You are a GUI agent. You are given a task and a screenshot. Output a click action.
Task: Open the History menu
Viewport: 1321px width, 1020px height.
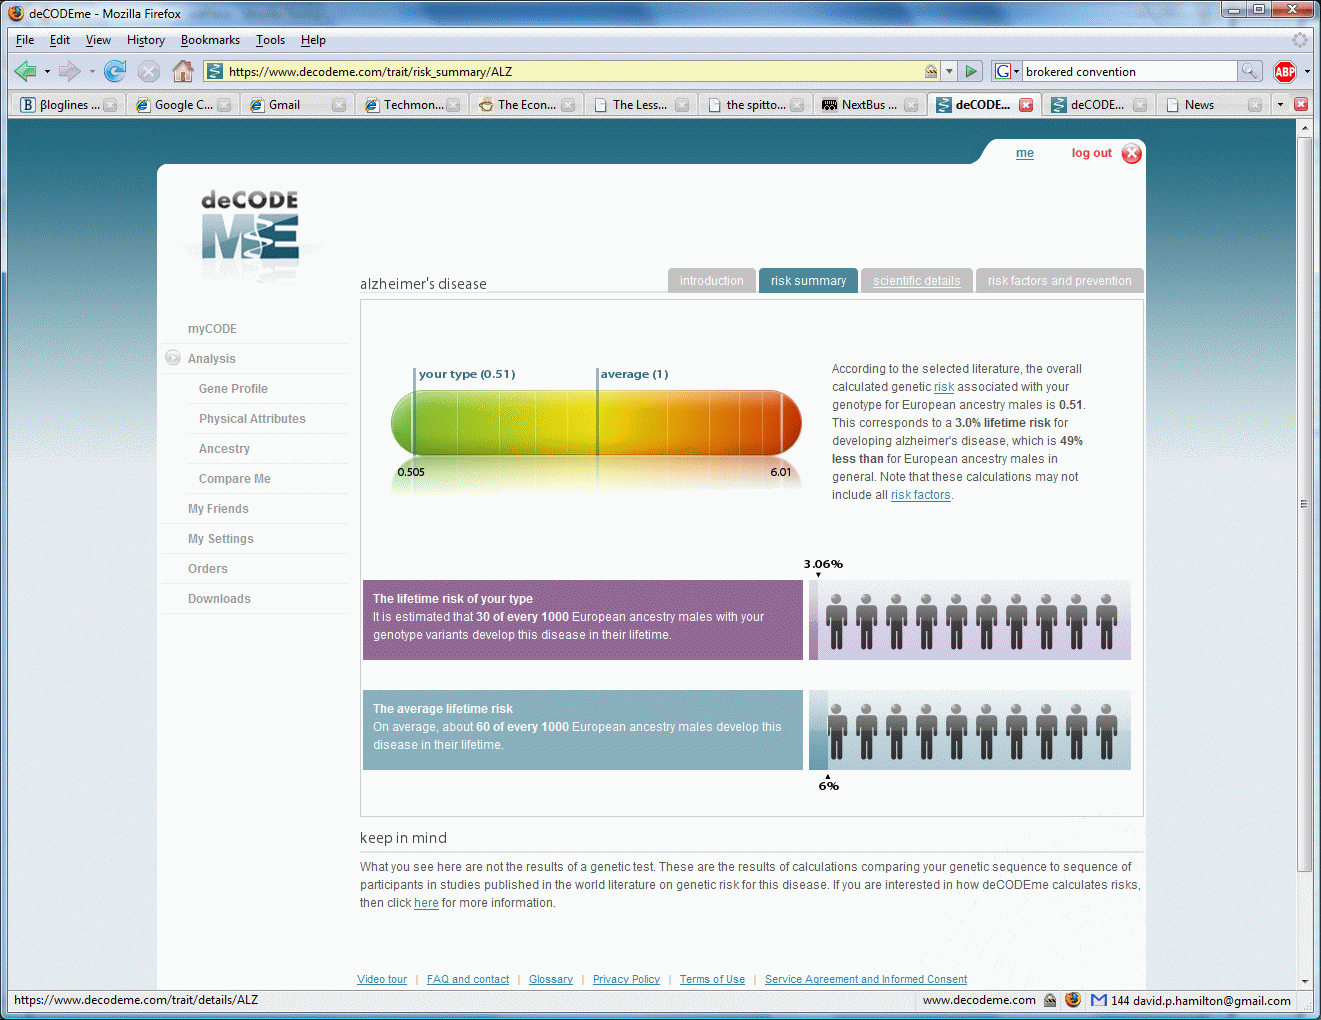(x=146, y=40)
